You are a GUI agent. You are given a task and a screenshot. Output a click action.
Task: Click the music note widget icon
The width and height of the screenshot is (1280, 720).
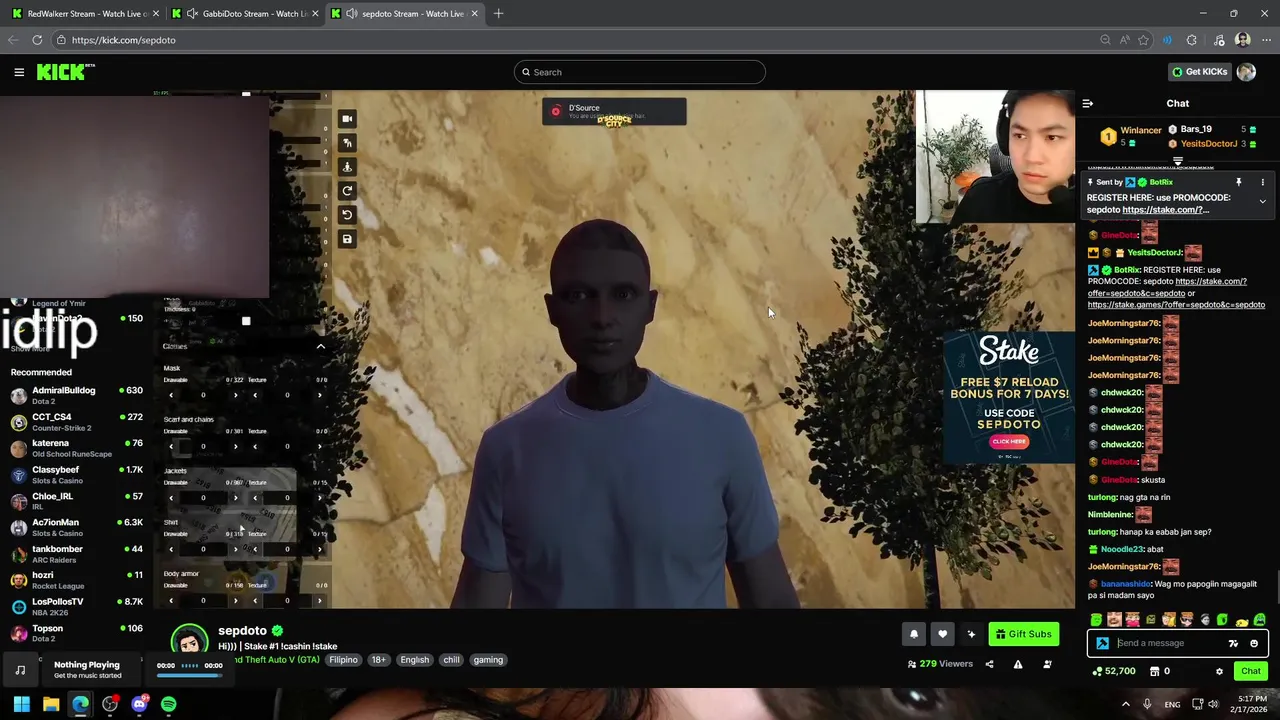pos(20,670)
